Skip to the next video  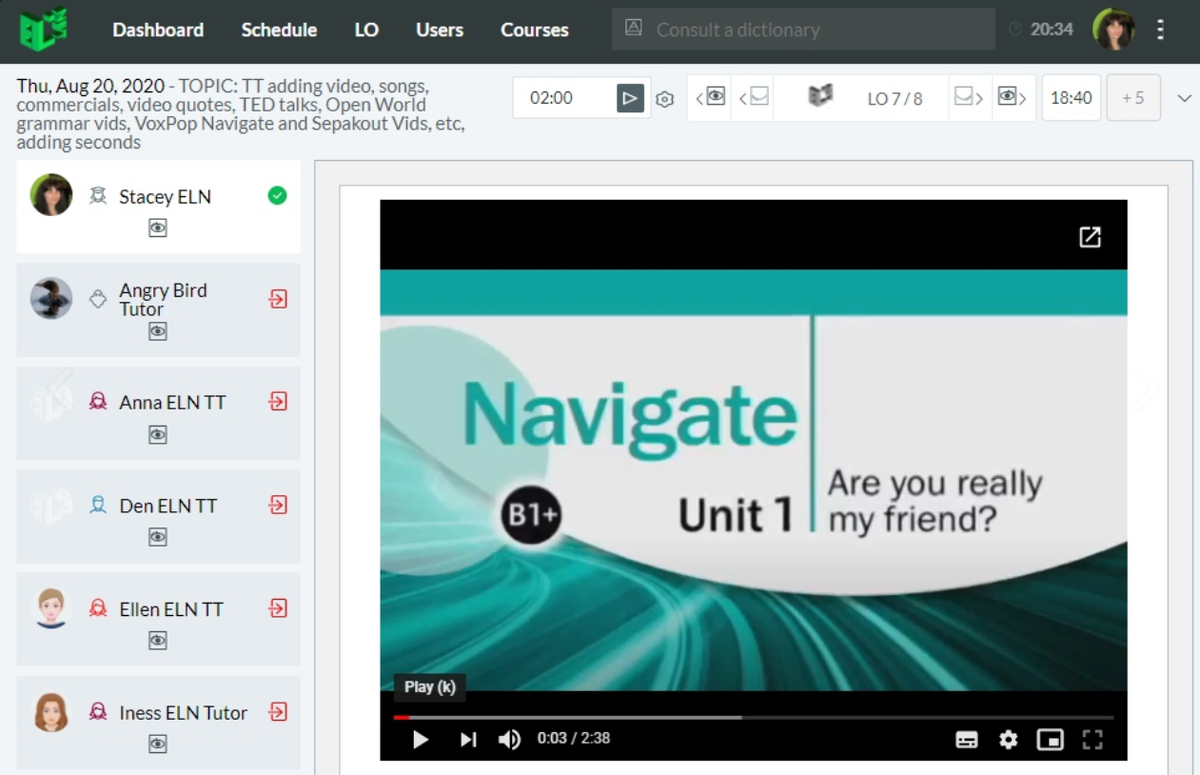click(468, 739)
